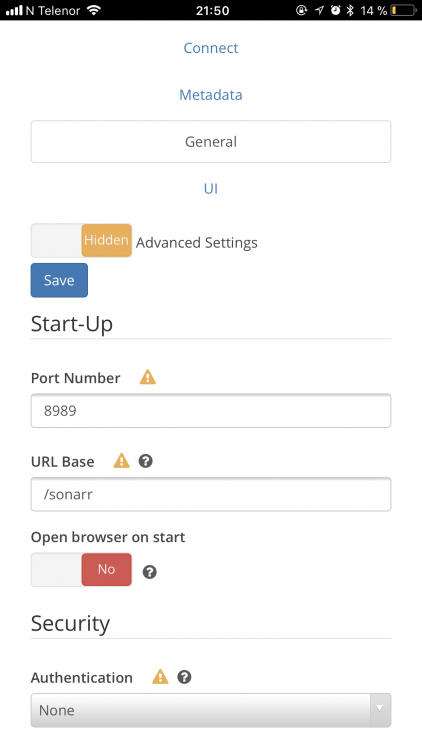Open the Authentication help question mark icon

tap(184, 677)
